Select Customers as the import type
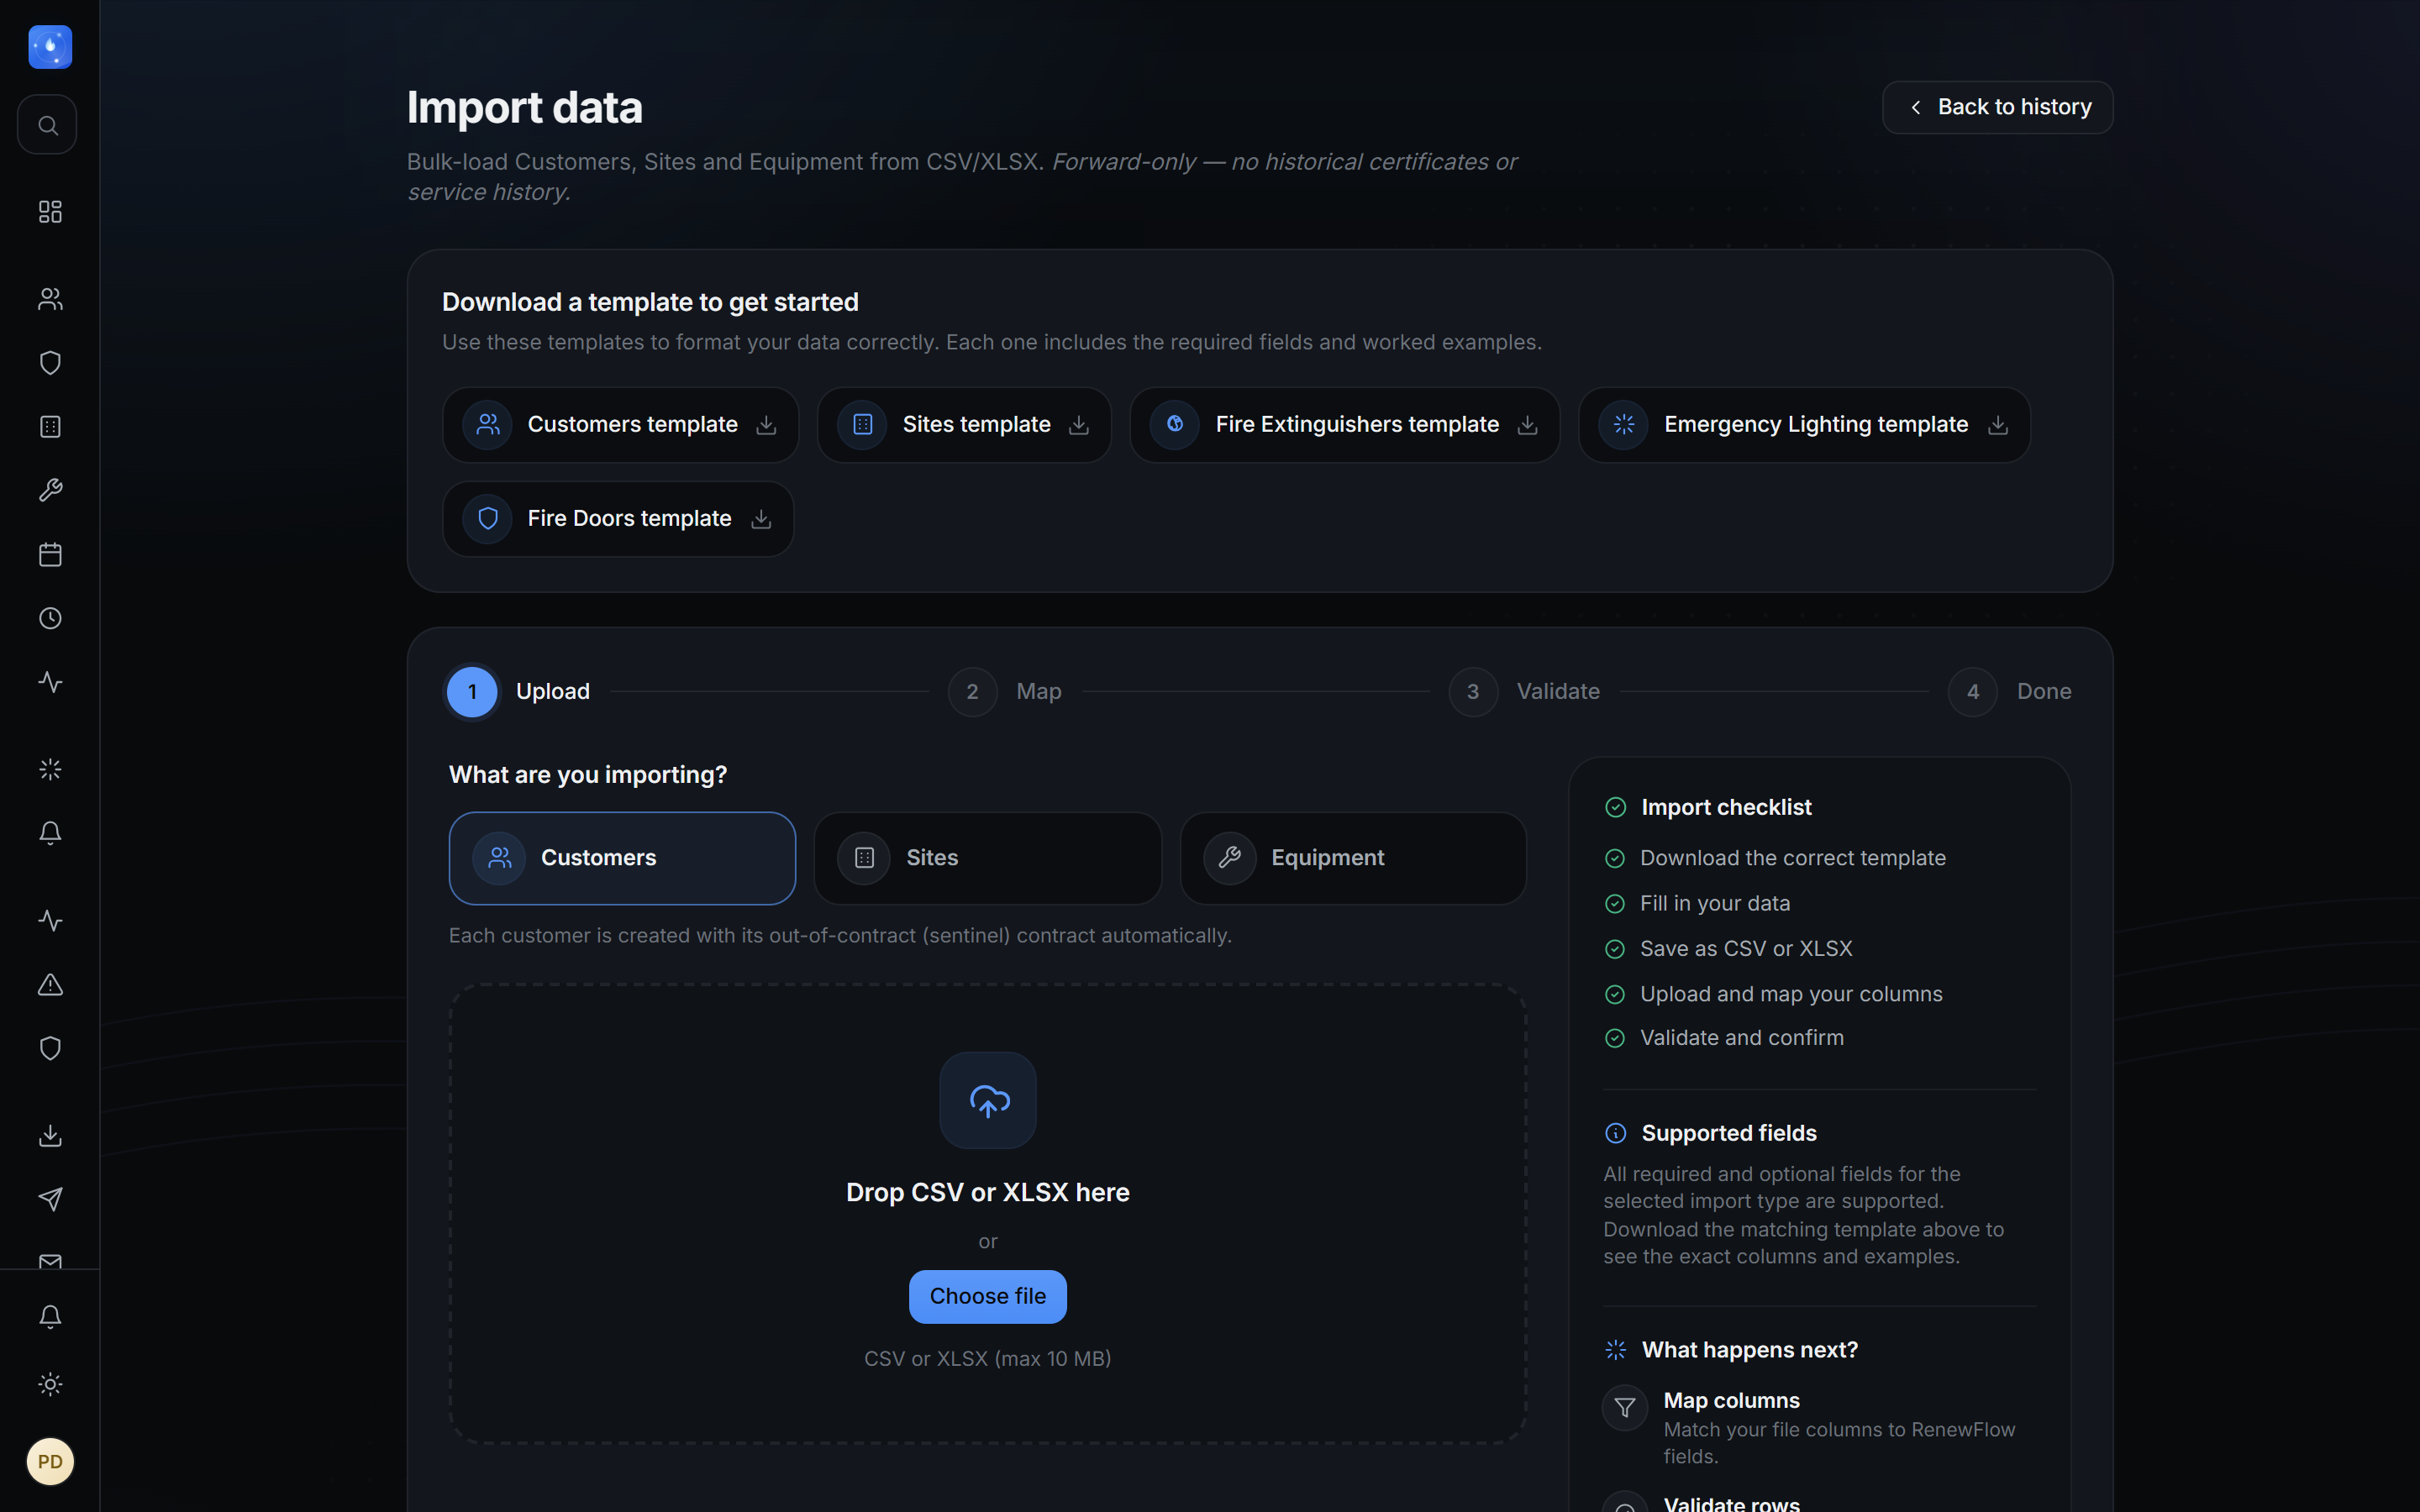This screenshot has width=2420, height=1512. (x=622, y=858)
